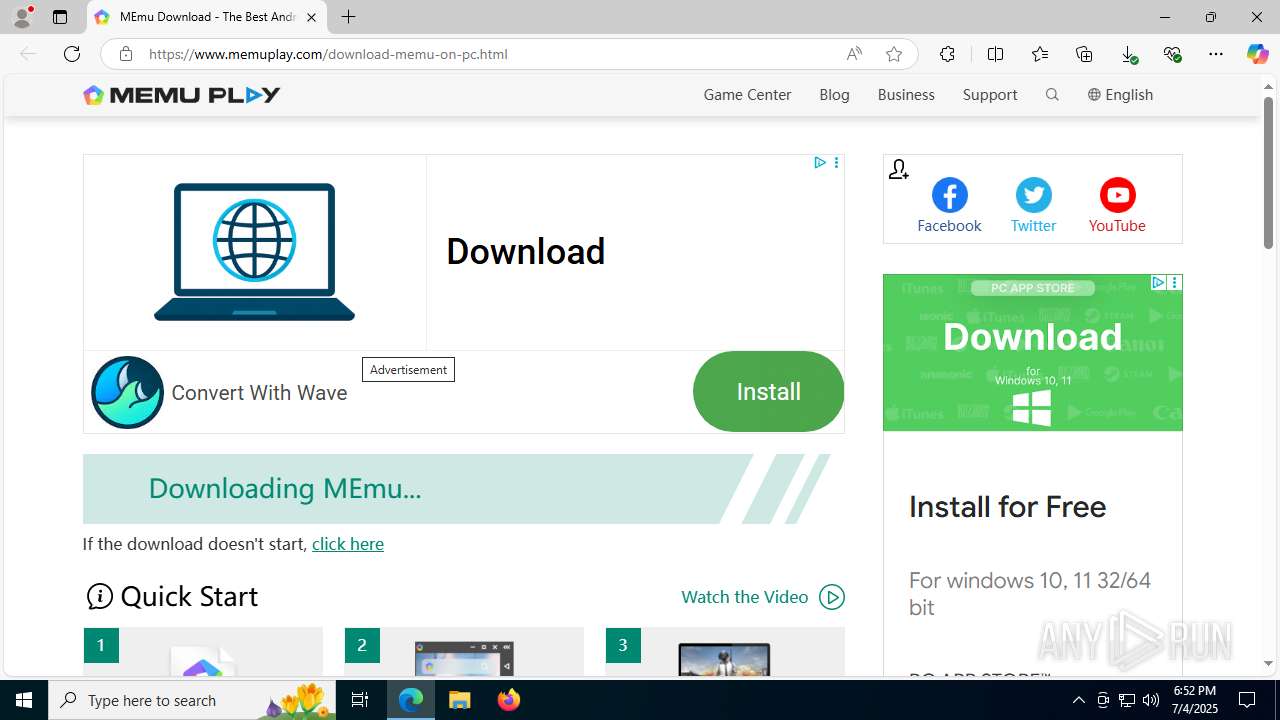Open the Windows Start menu
The image size is (1280, 720).
[24, 700]
